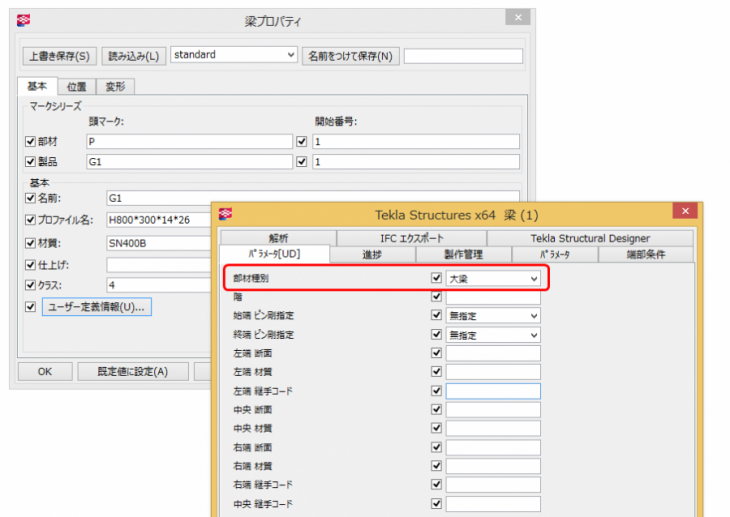The width and height of the screenshot is (730, 517).
Task: Toggle the 部材種別 checkbox
Action: (436, 278)
